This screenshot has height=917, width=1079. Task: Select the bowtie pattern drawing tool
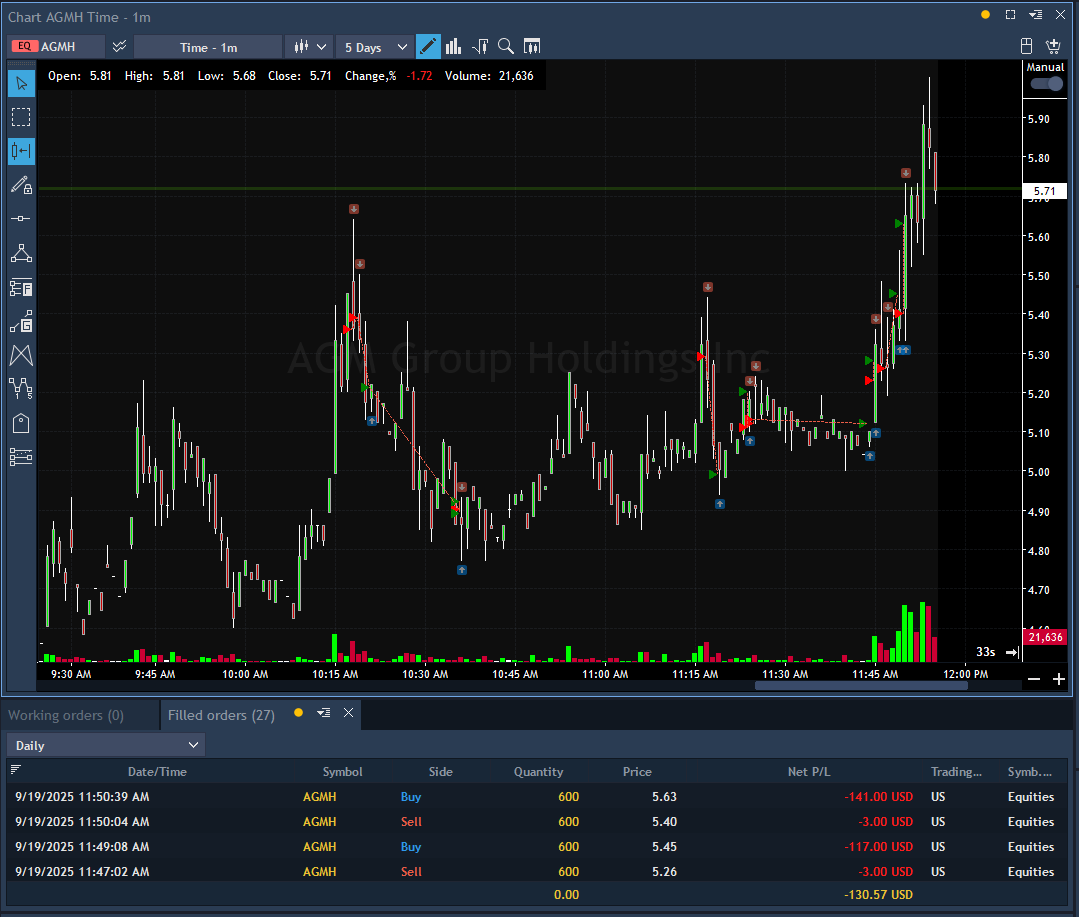[21, 355]
